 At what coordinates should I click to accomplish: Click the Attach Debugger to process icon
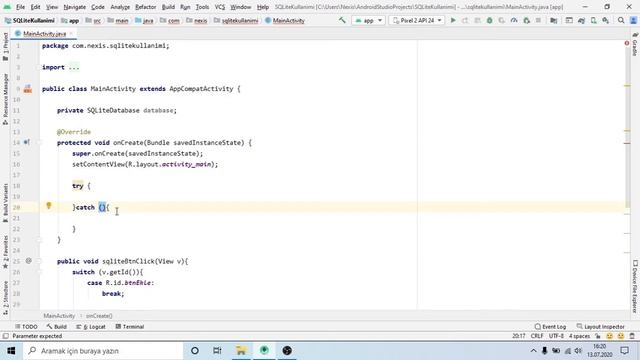click(x=527, y=20)
